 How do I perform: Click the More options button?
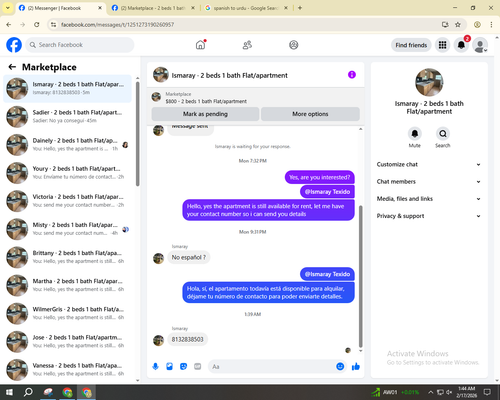coord(310,114)
